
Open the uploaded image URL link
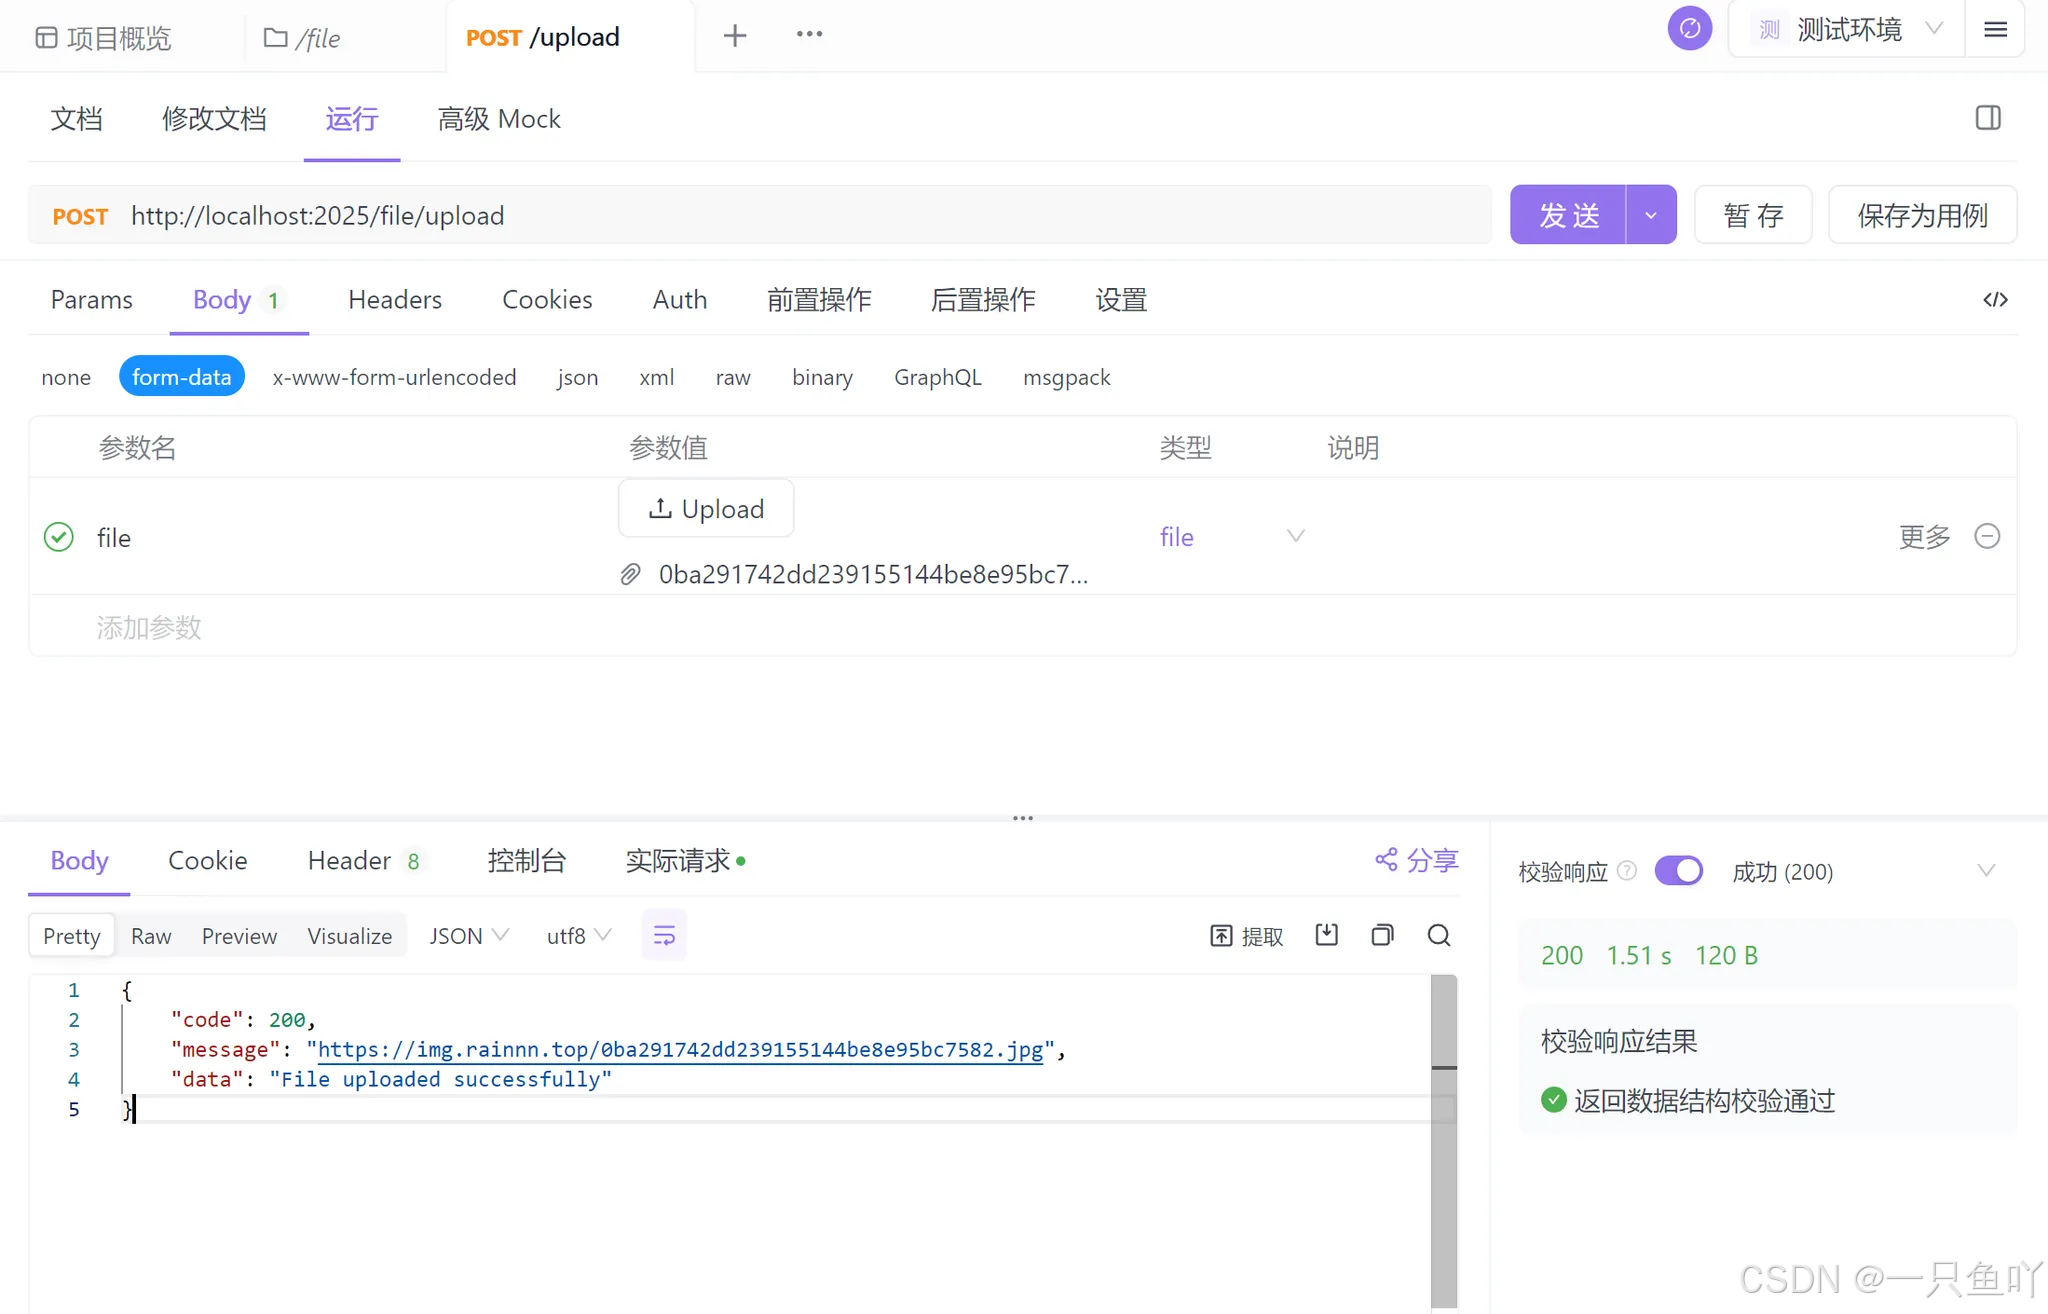[680, 1049]
